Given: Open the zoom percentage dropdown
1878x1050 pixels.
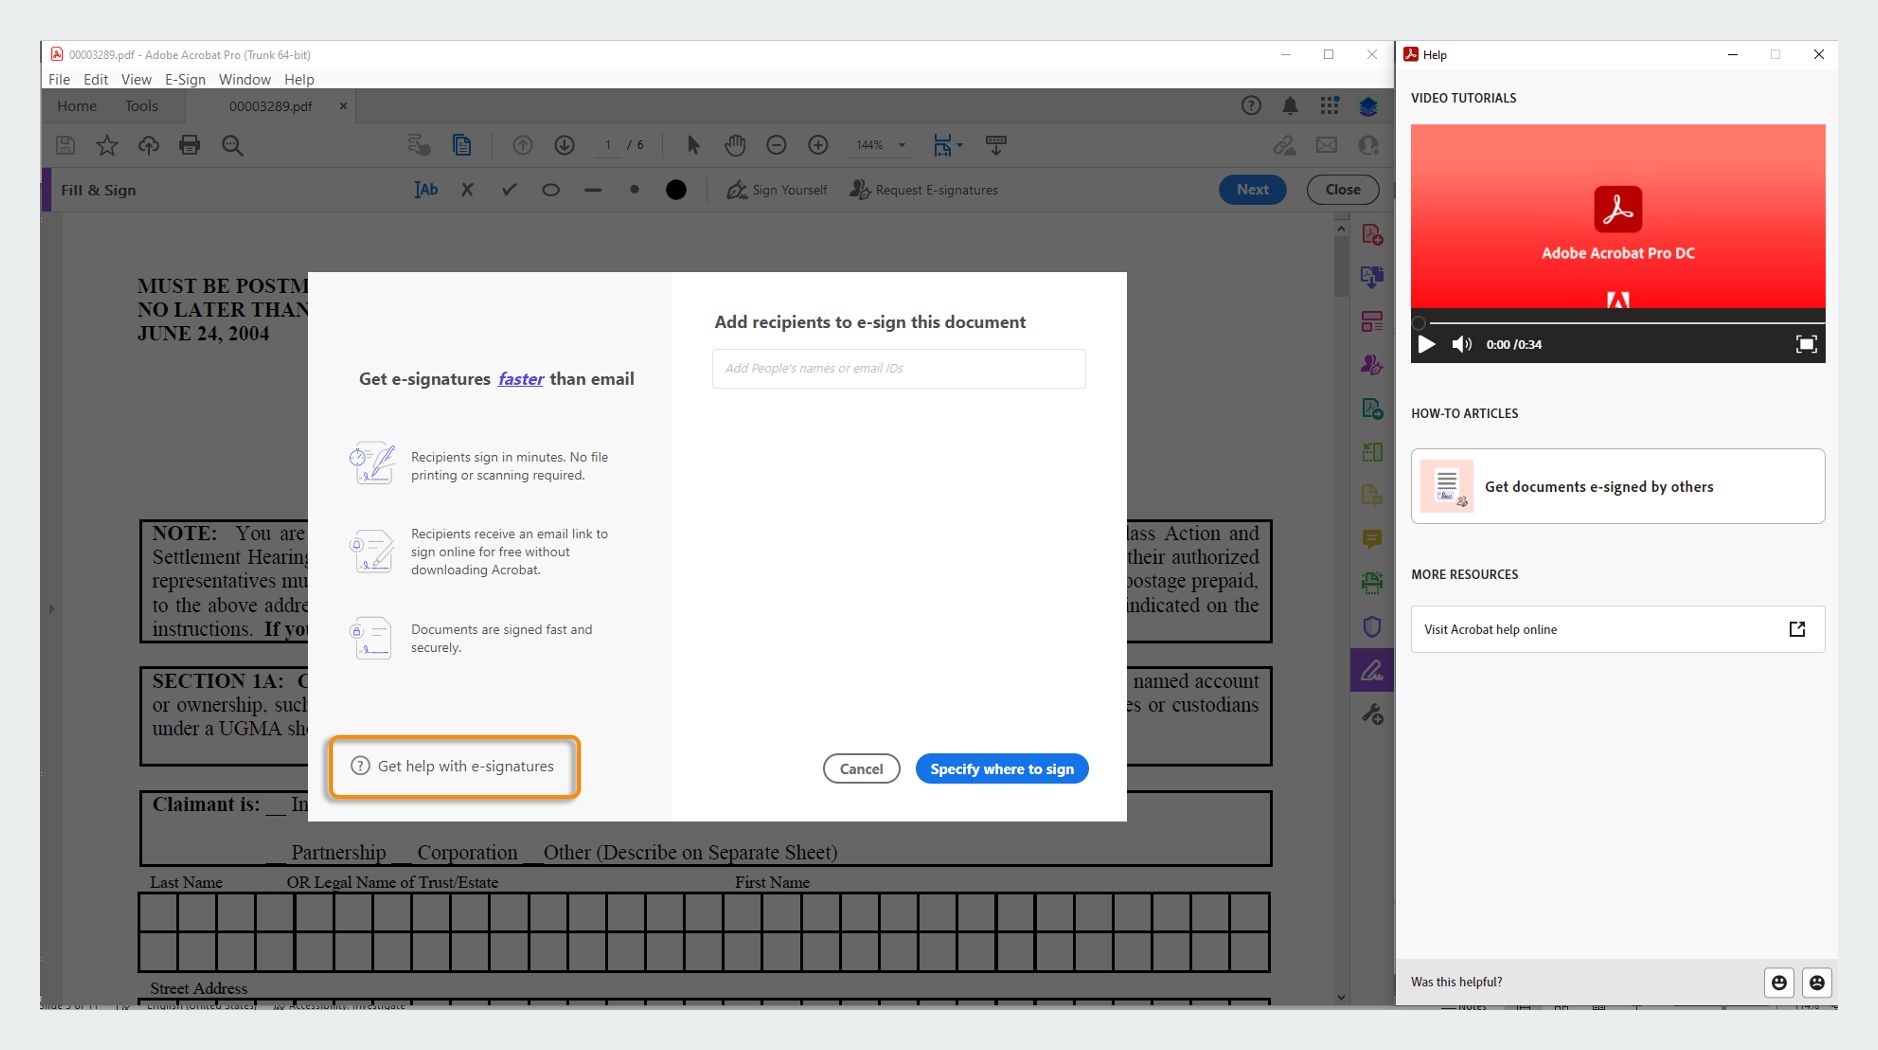Looking at the screenshot, I should click(x=902, y=145).
